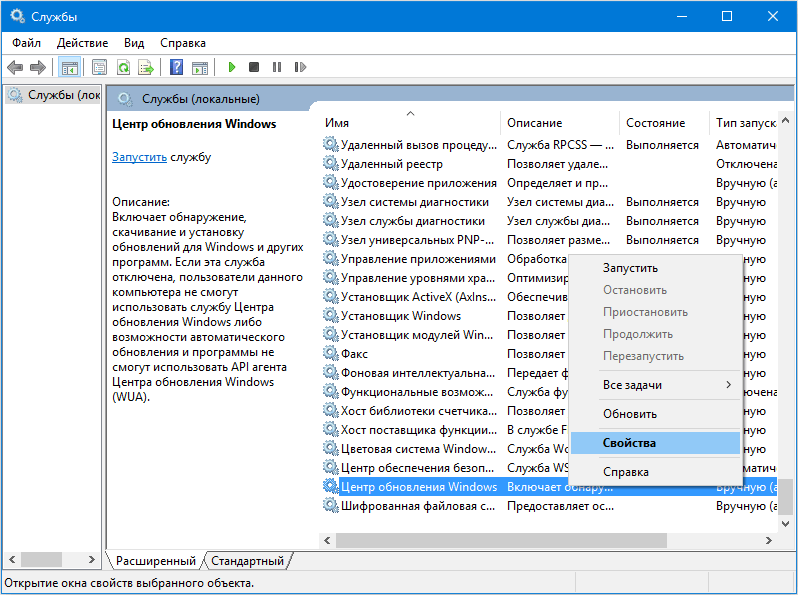Sort list by the Имя column header

coord(410,123)
